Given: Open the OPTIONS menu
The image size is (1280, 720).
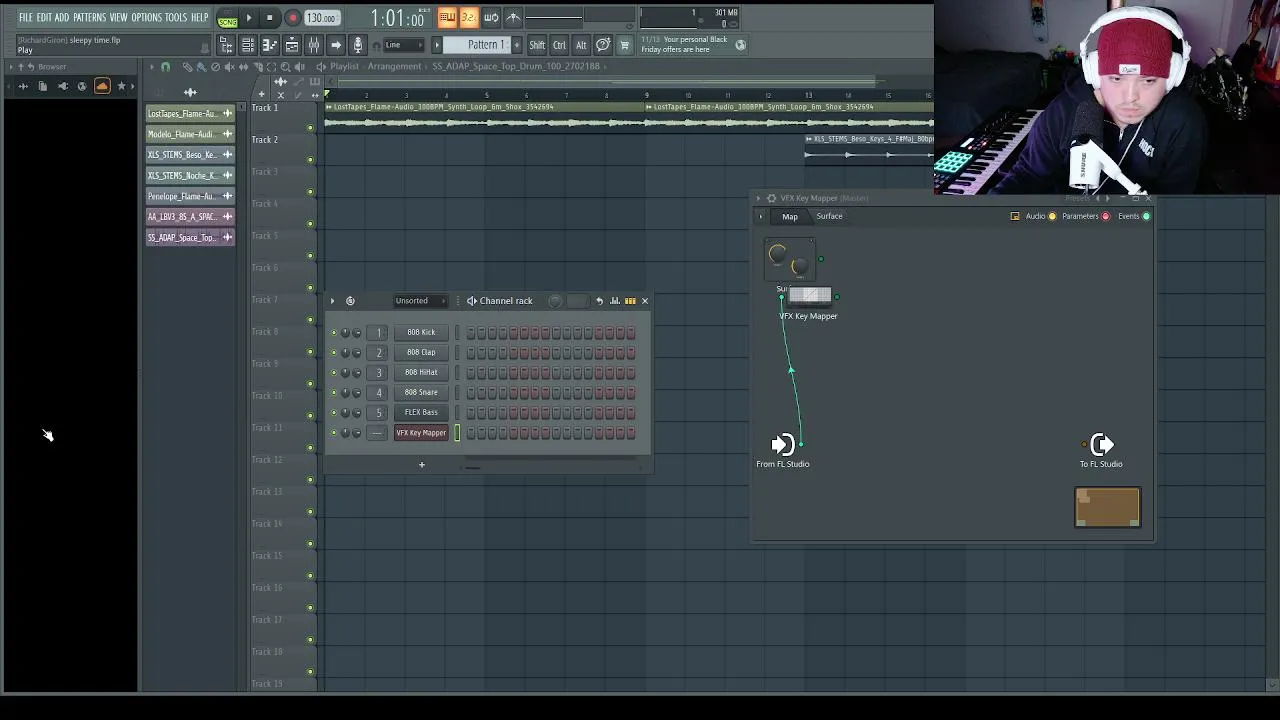Looking at the screenshot, I should 146,18.
